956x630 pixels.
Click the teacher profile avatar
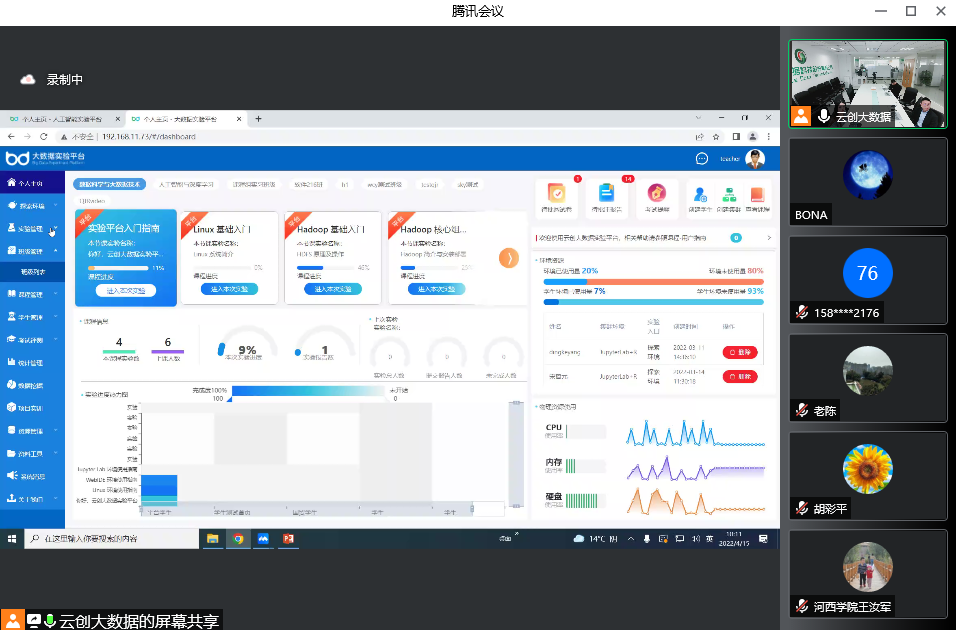coord(755,158)
